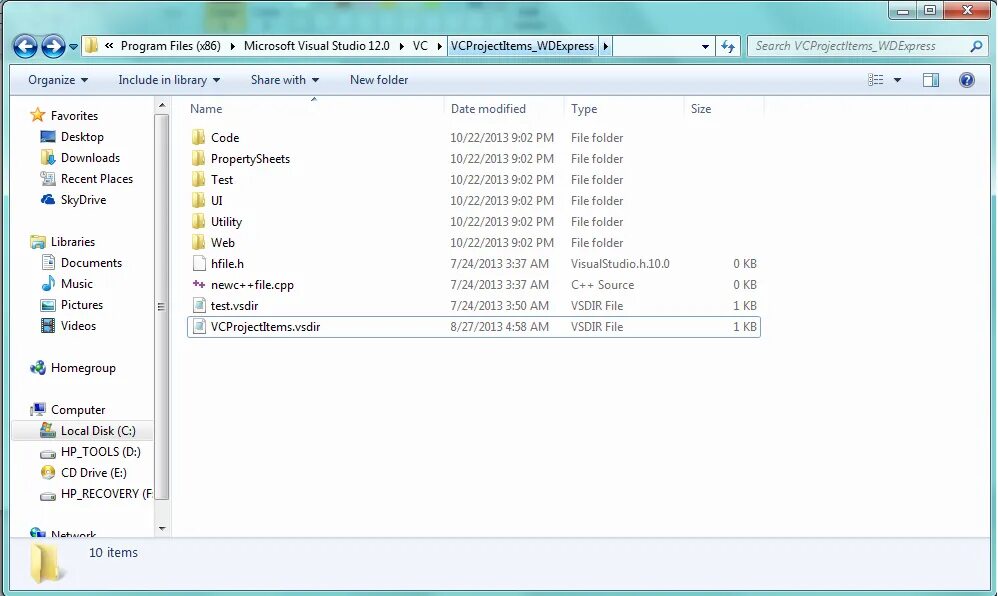
Task: Go forward with the Forward arrow button
Action: click(53, 46)
